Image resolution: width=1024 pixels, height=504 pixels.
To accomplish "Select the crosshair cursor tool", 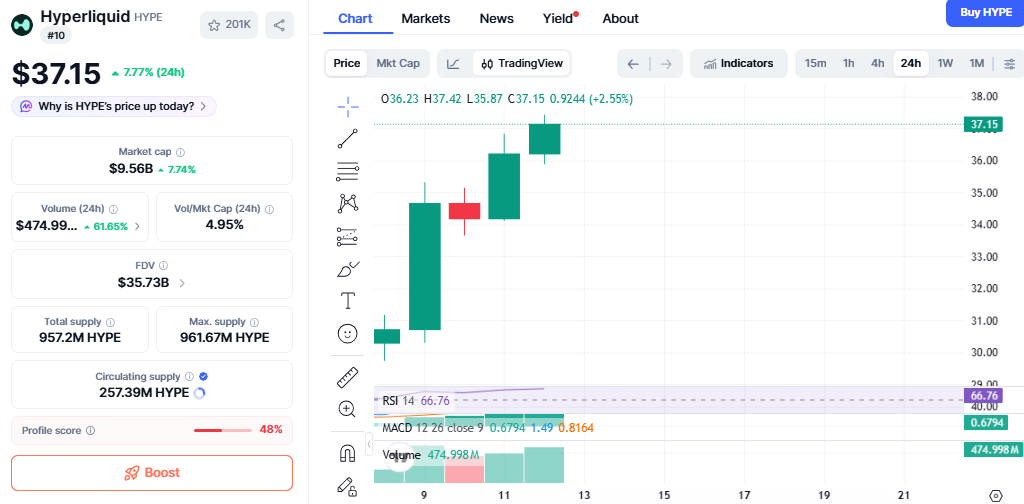I will [x=348, y=106].
